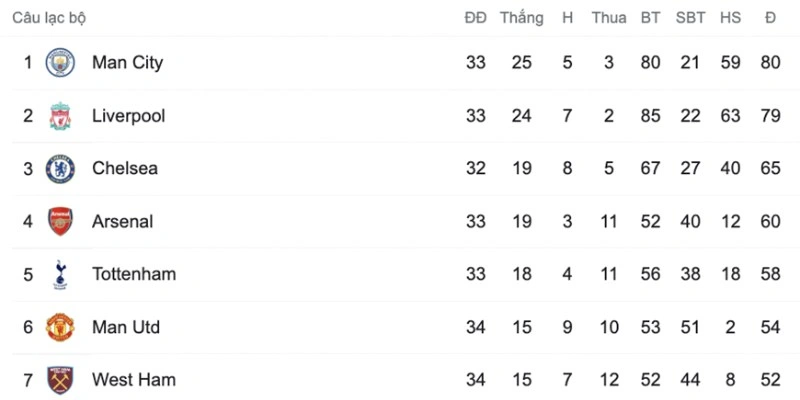
Task: Select the Chelsea team name
Action: point(125,168)
